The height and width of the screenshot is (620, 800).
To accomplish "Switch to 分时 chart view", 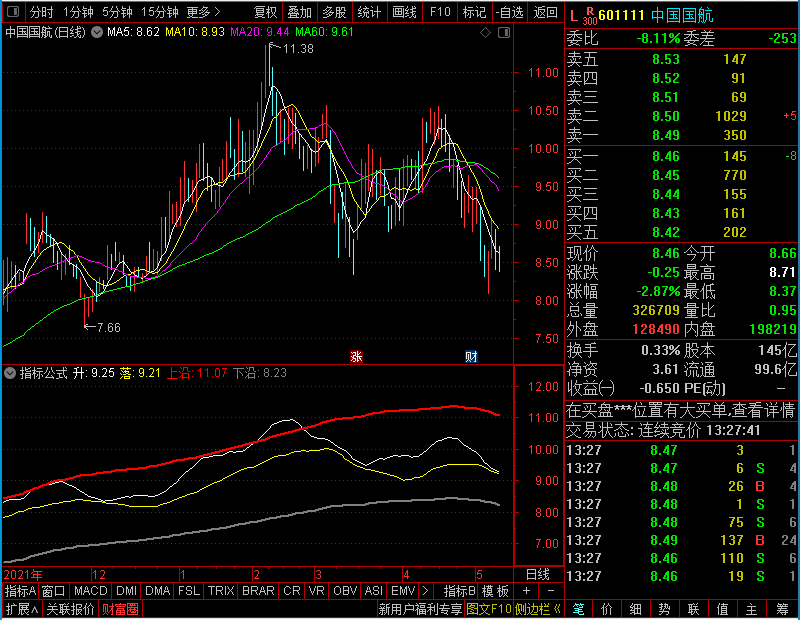I will (41, 12).
